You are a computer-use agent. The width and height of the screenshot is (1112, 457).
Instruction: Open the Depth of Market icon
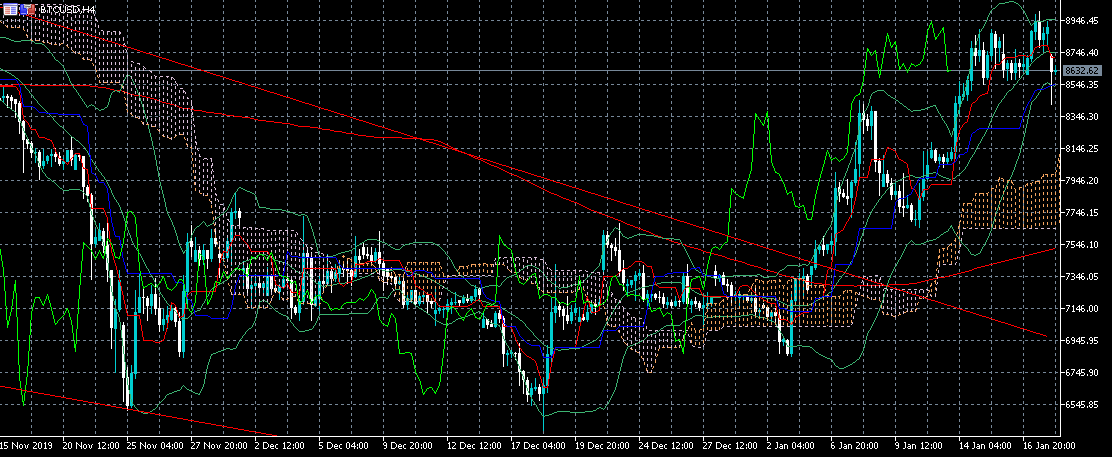[10, 10]
